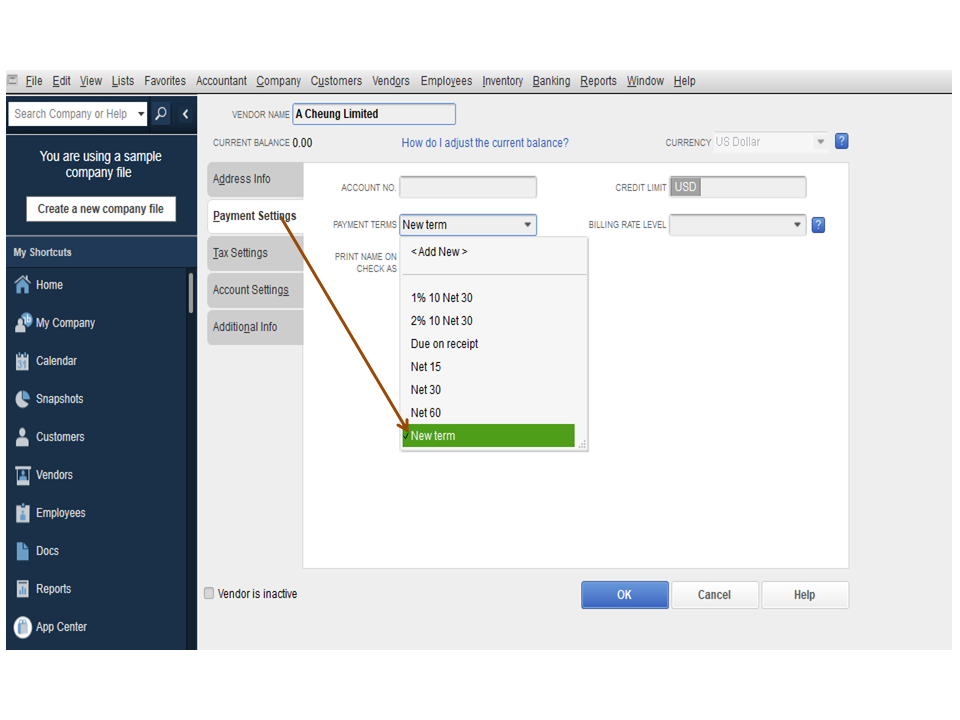Click the help icon beside Currency

click(x=842, y=141)
